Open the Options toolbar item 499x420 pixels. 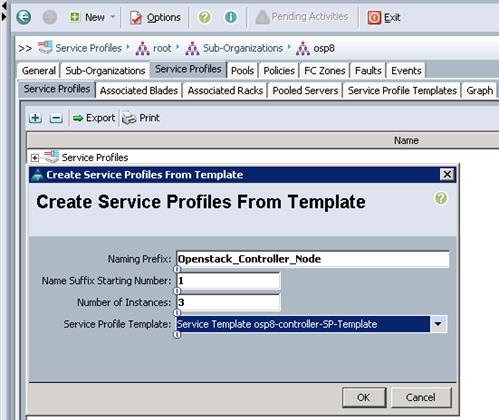click(155, 17)
